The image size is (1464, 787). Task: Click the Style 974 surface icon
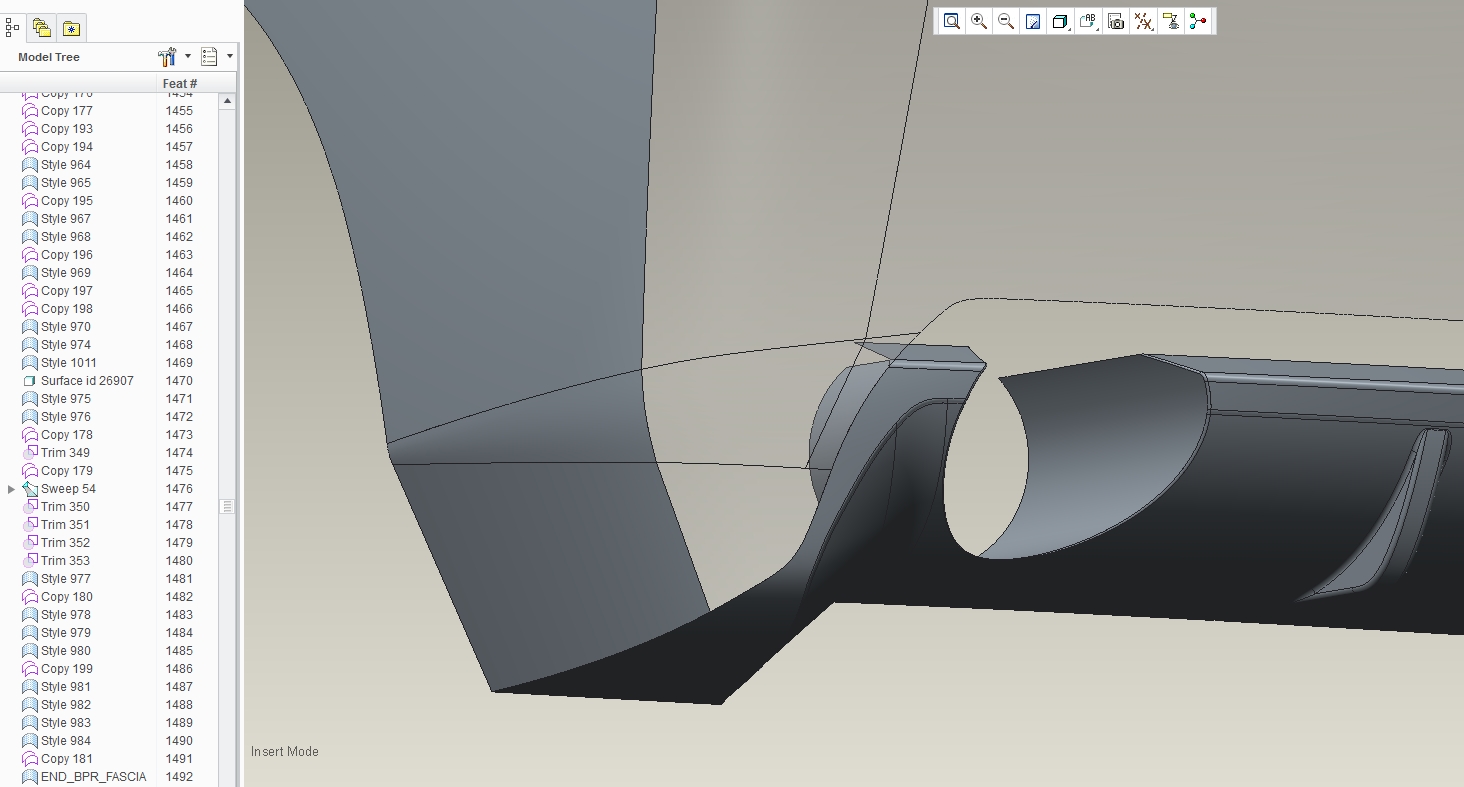[30, 345]
